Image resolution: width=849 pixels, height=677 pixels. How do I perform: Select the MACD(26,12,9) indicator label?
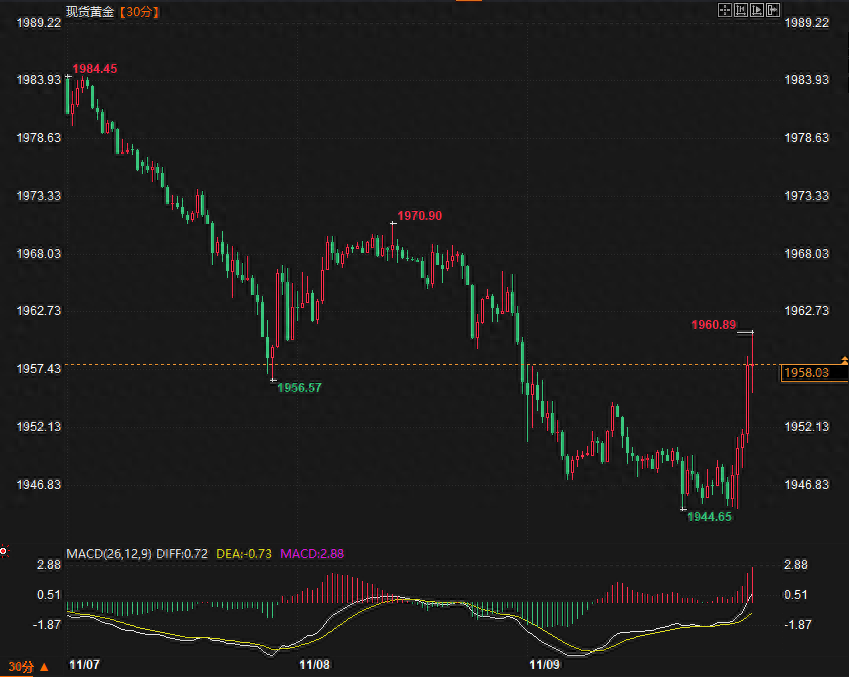[109, 553]
